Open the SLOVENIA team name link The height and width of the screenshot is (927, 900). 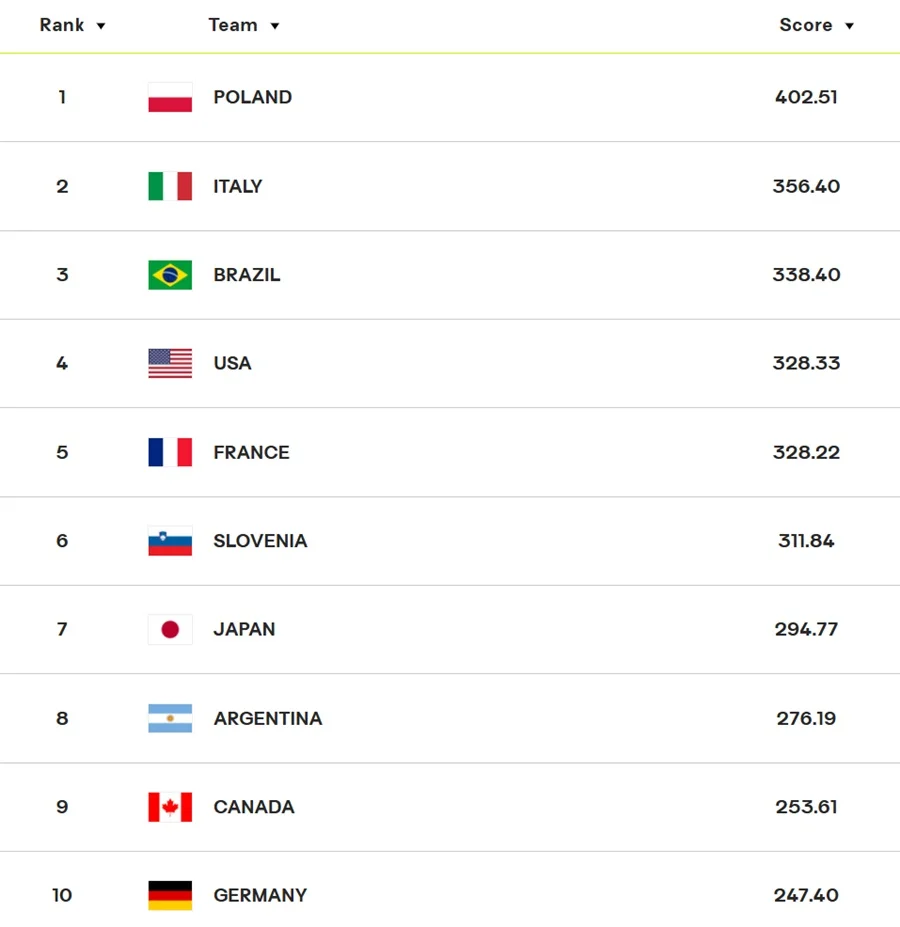[x=260, y=541]
